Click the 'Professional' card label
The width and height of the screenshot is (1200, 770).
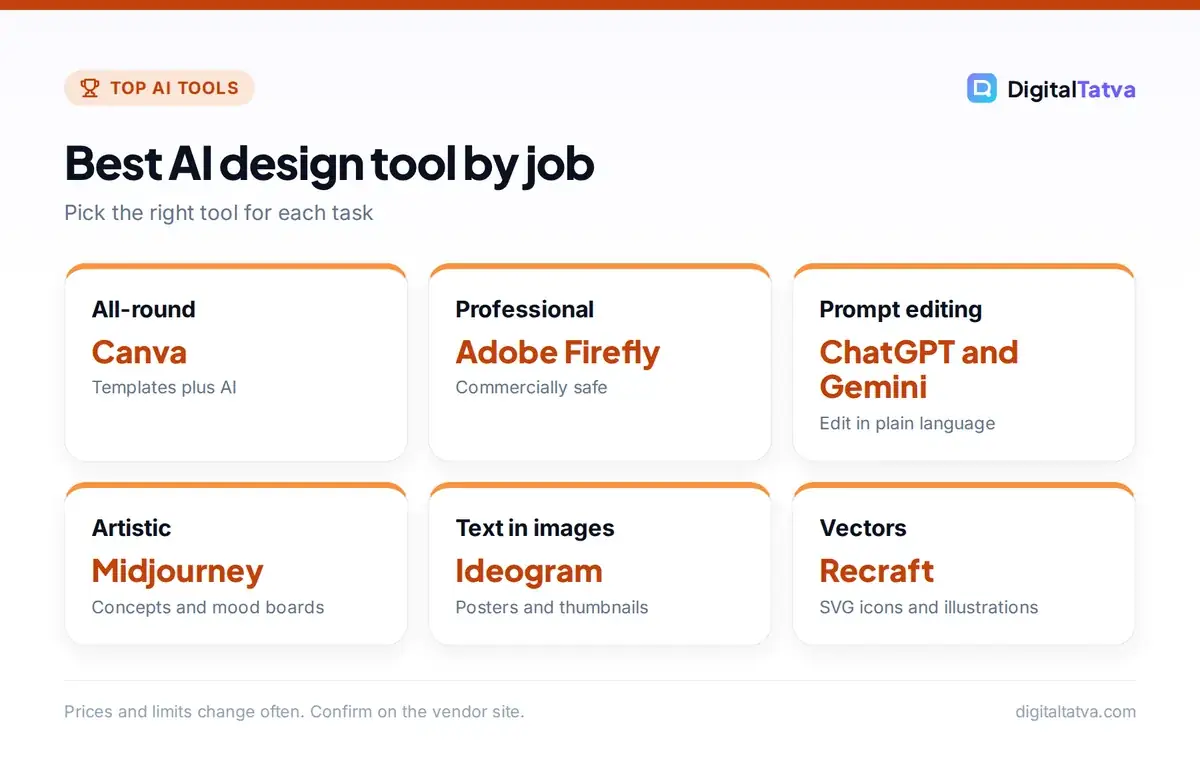[525, 309]
